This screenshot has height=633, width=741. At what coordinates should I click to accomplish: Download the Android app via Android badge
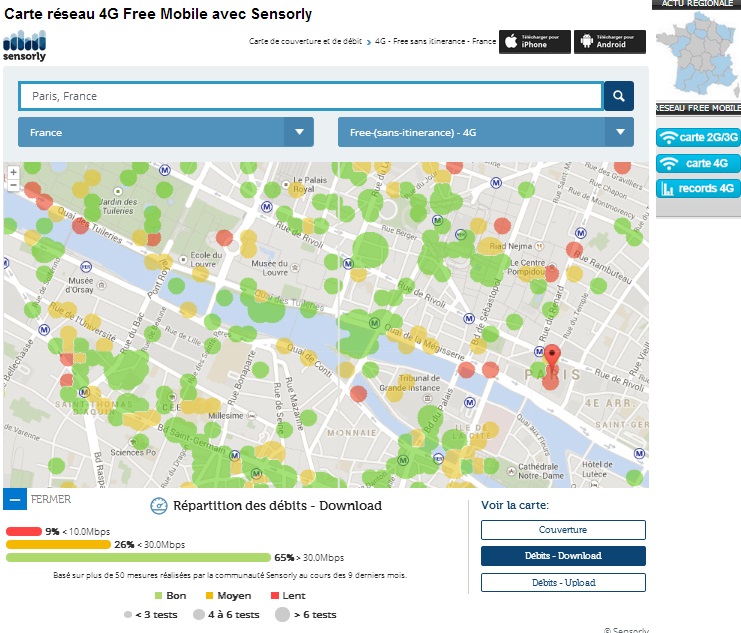[x=609, y=41]
